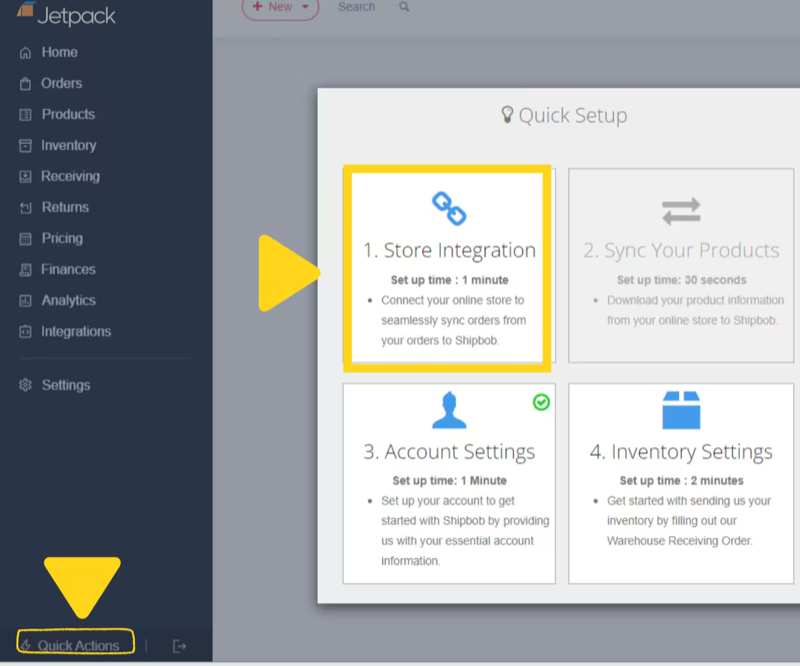Open the Integrations menu item
Viewport: 800px width, 666px height.
point(70,331)
